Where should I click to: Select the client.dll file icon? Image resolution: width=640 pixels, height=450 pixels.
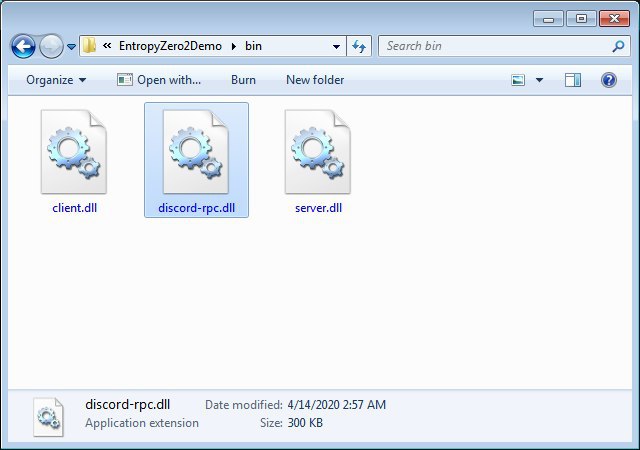(x=74, y=151)
